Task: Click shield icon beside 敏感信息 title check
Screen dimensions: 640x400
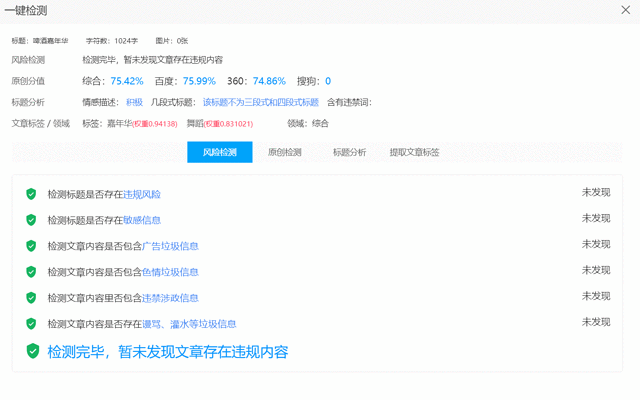Action: coord(32,220)
